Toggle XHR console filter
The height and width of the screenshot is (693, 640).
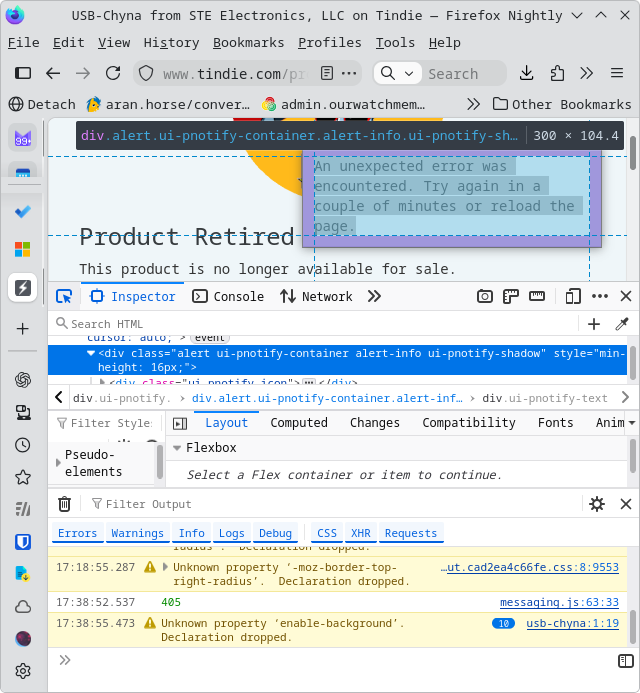(x=361, y=533)
